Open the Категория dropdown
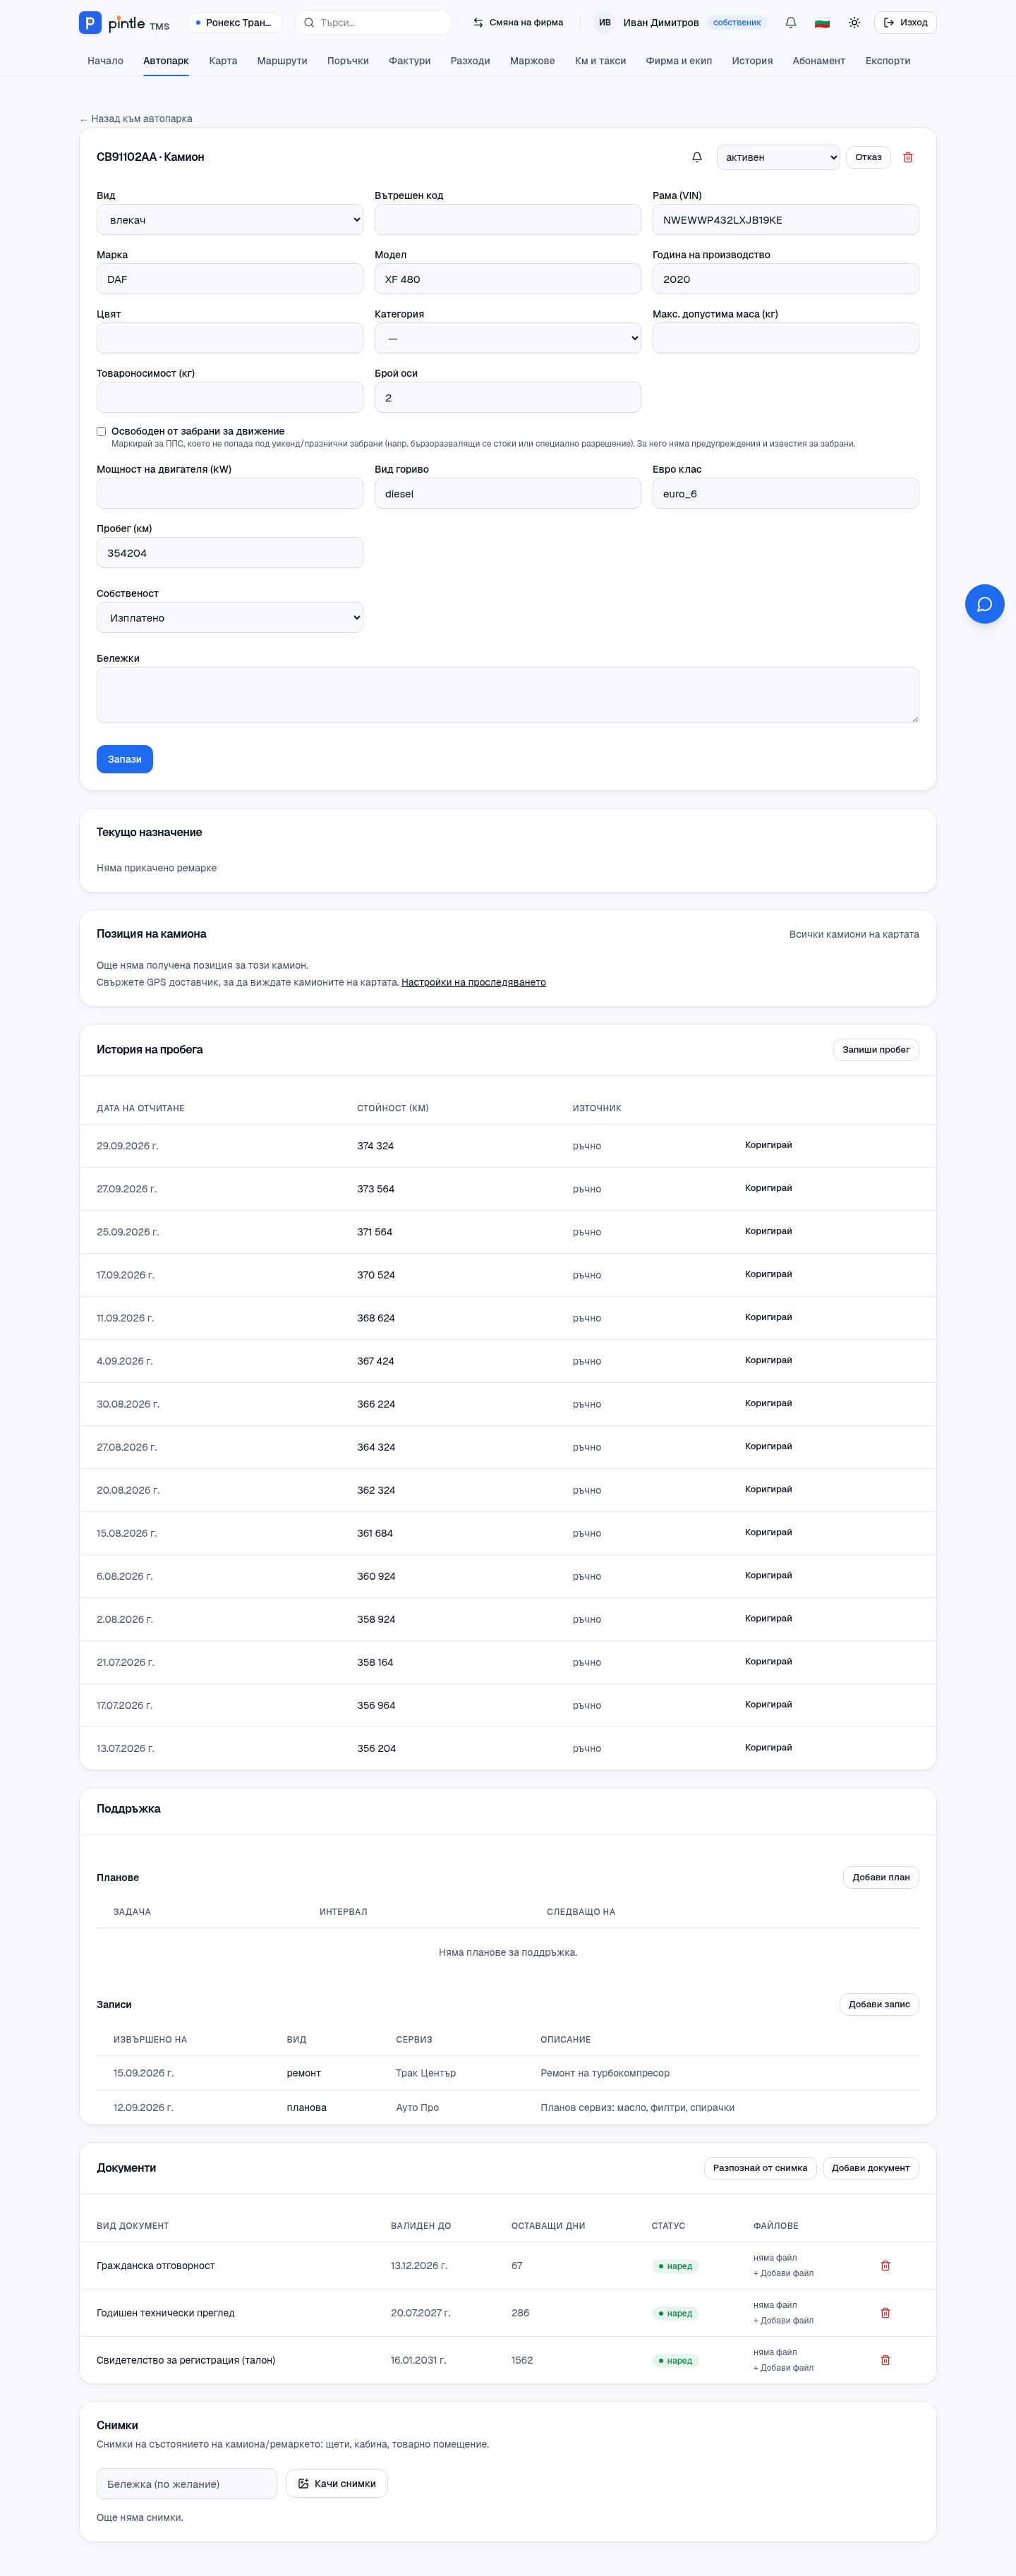1016x2576 pixels. 508,338
